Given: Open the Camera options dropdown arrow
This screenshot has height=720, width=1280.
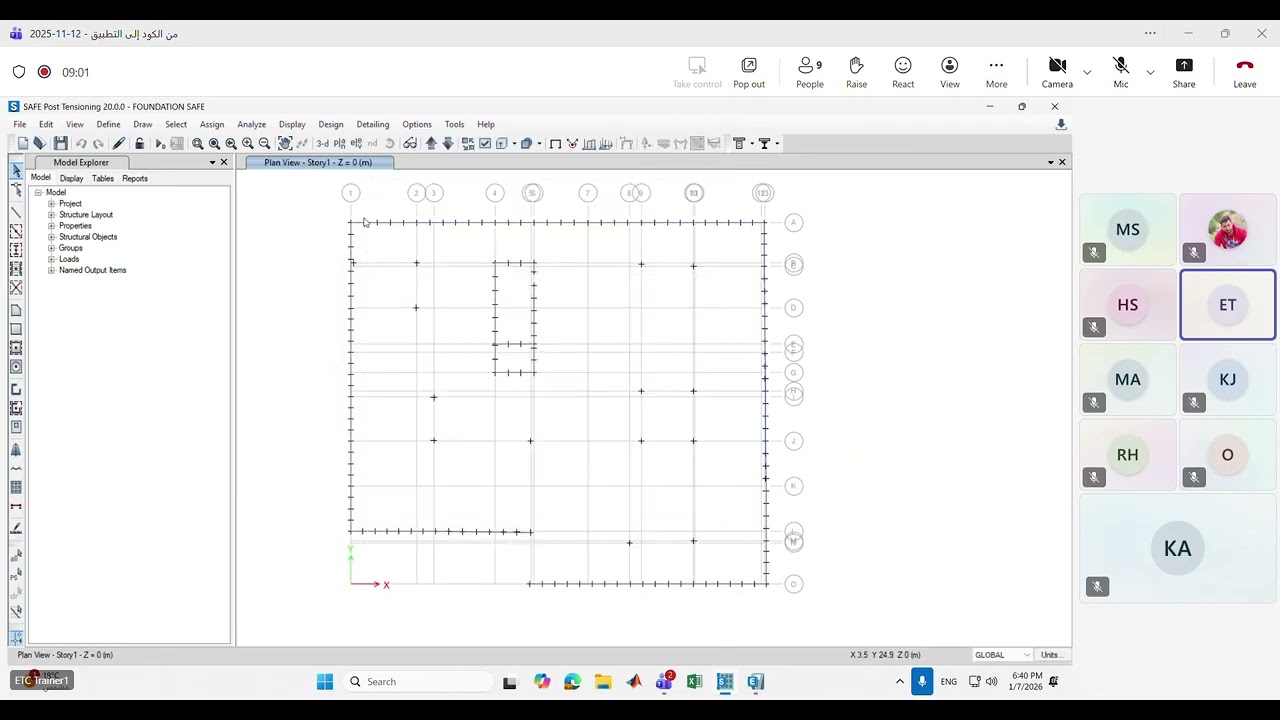Looking at the screenshot, I should coord(1087,72).
